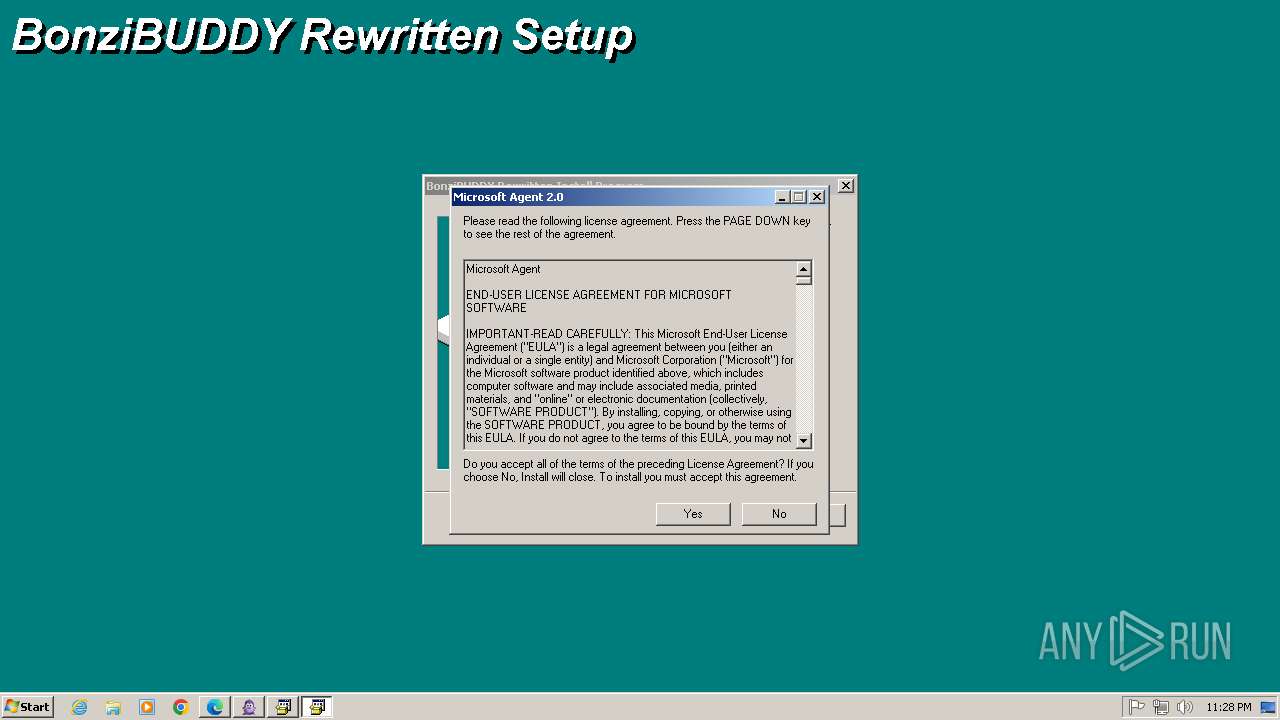Launch Google Chrome from the taskbar
Viewport: 1280px width, 720px height.
point(181,707)
